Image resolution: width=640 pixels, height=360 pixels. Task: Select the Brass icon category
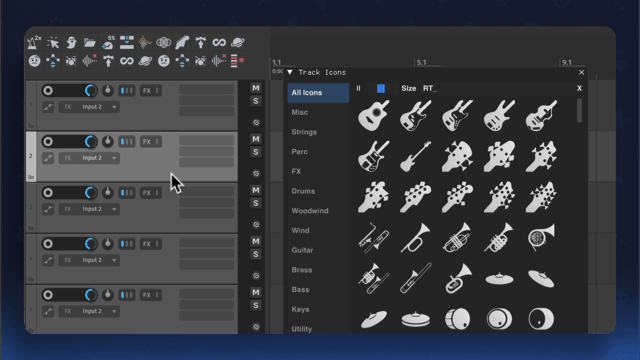click(x=302, y=270)
